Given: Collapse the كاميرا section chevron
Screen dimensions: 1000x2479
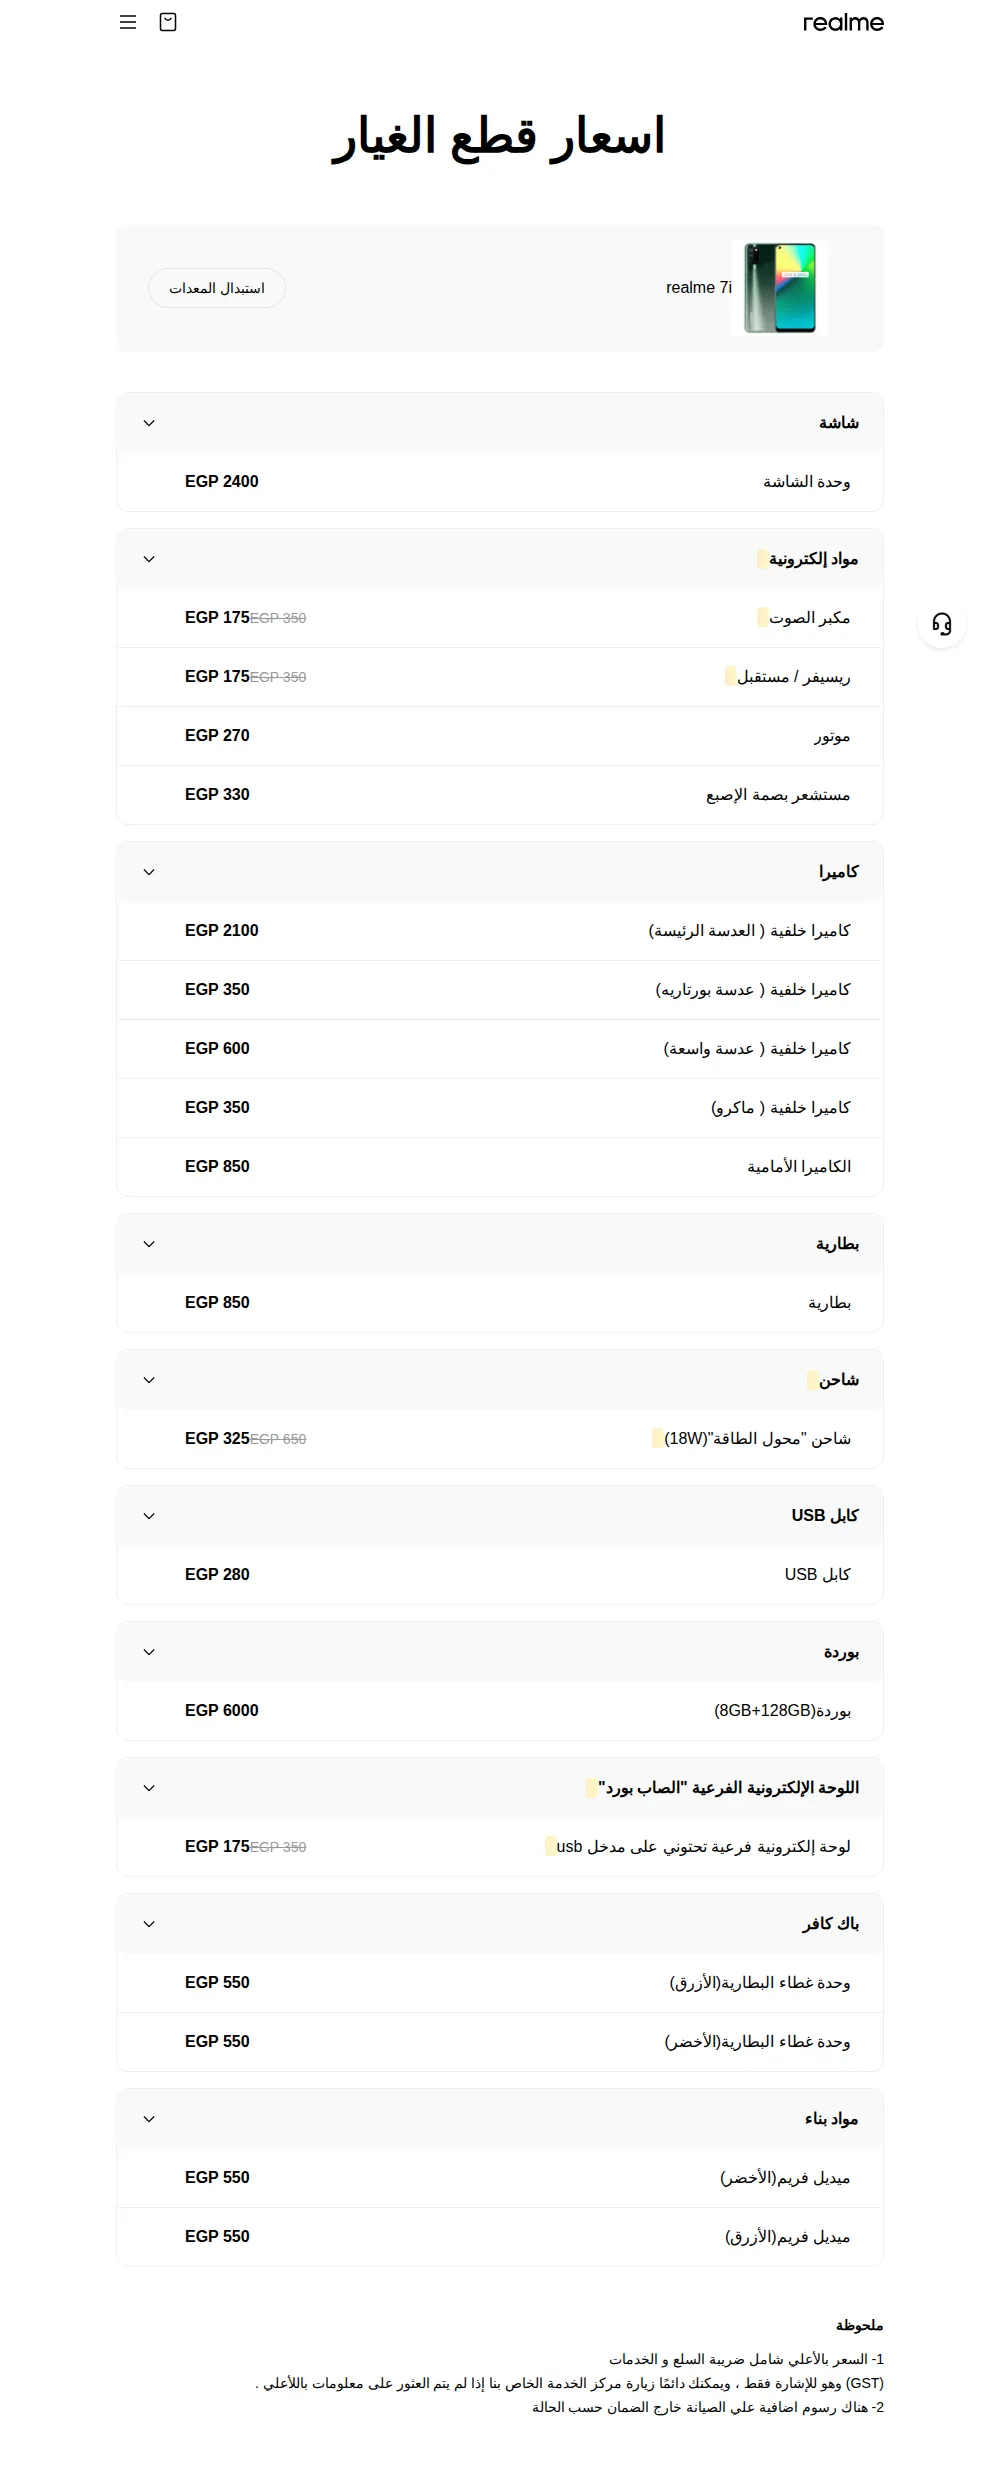Looking at the screenshot, I should pyautogui.click(x=149, y=872).
